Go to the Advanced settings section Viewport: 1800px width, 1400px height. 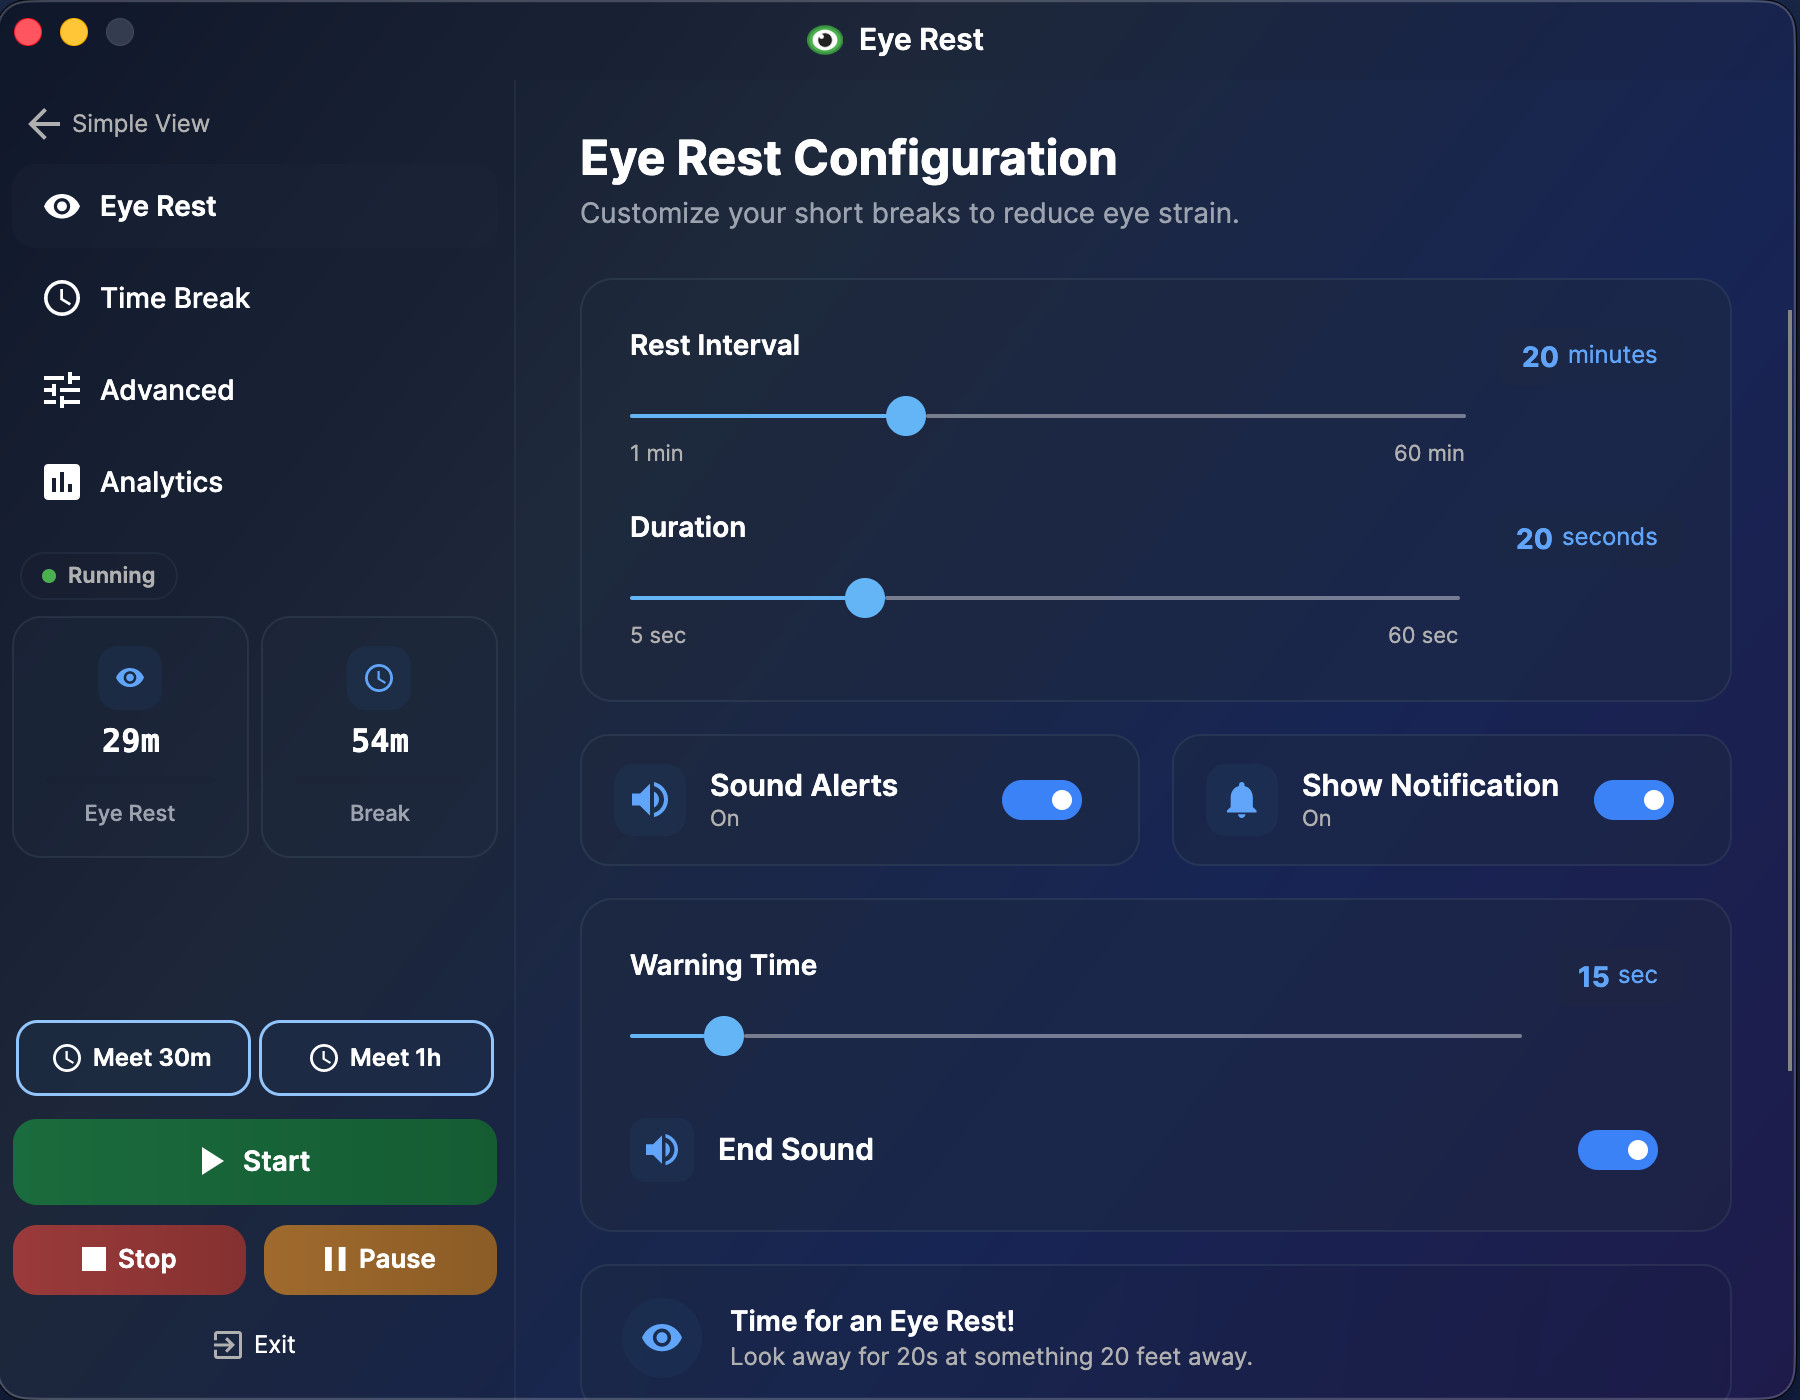coord(255,390)
